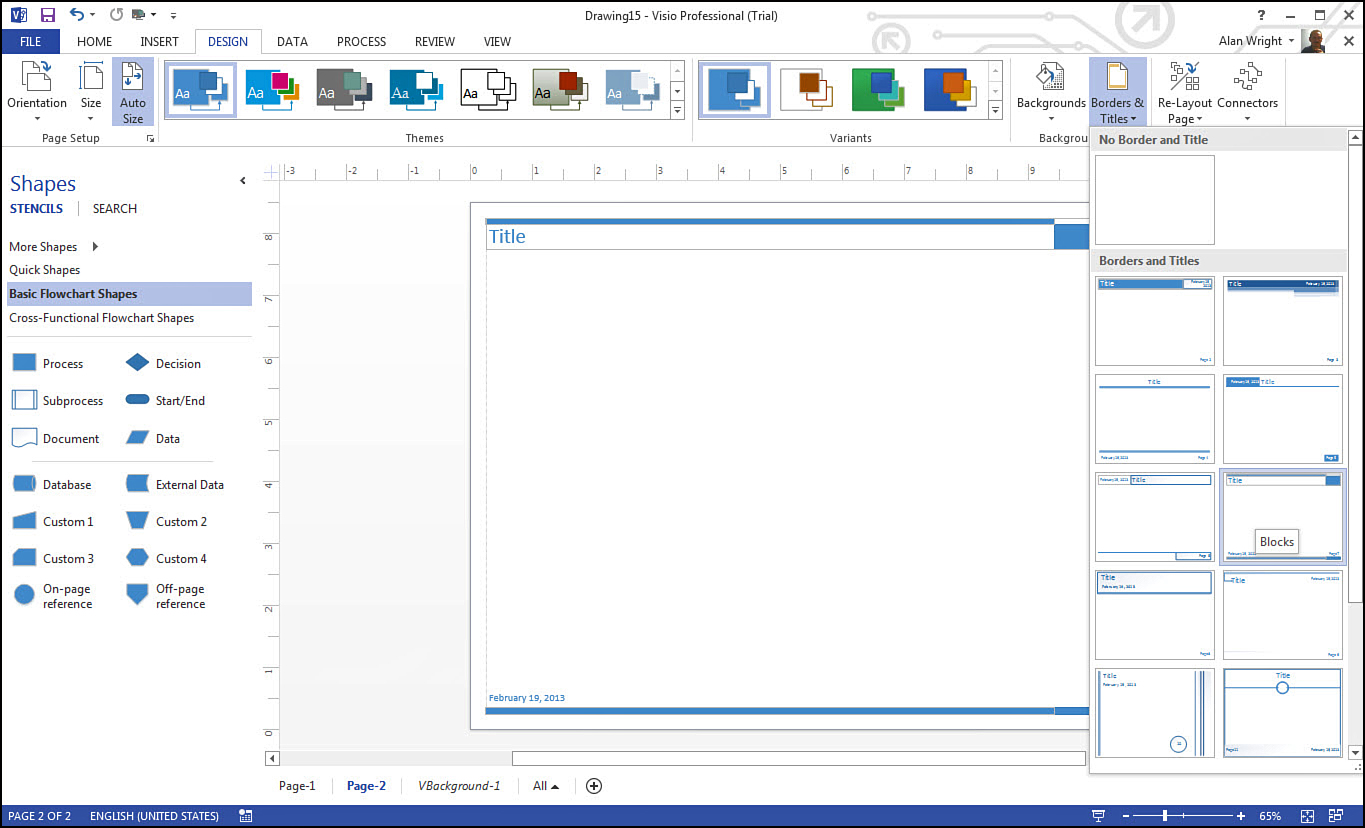Open the Undo history dropdown arrow

92,16
